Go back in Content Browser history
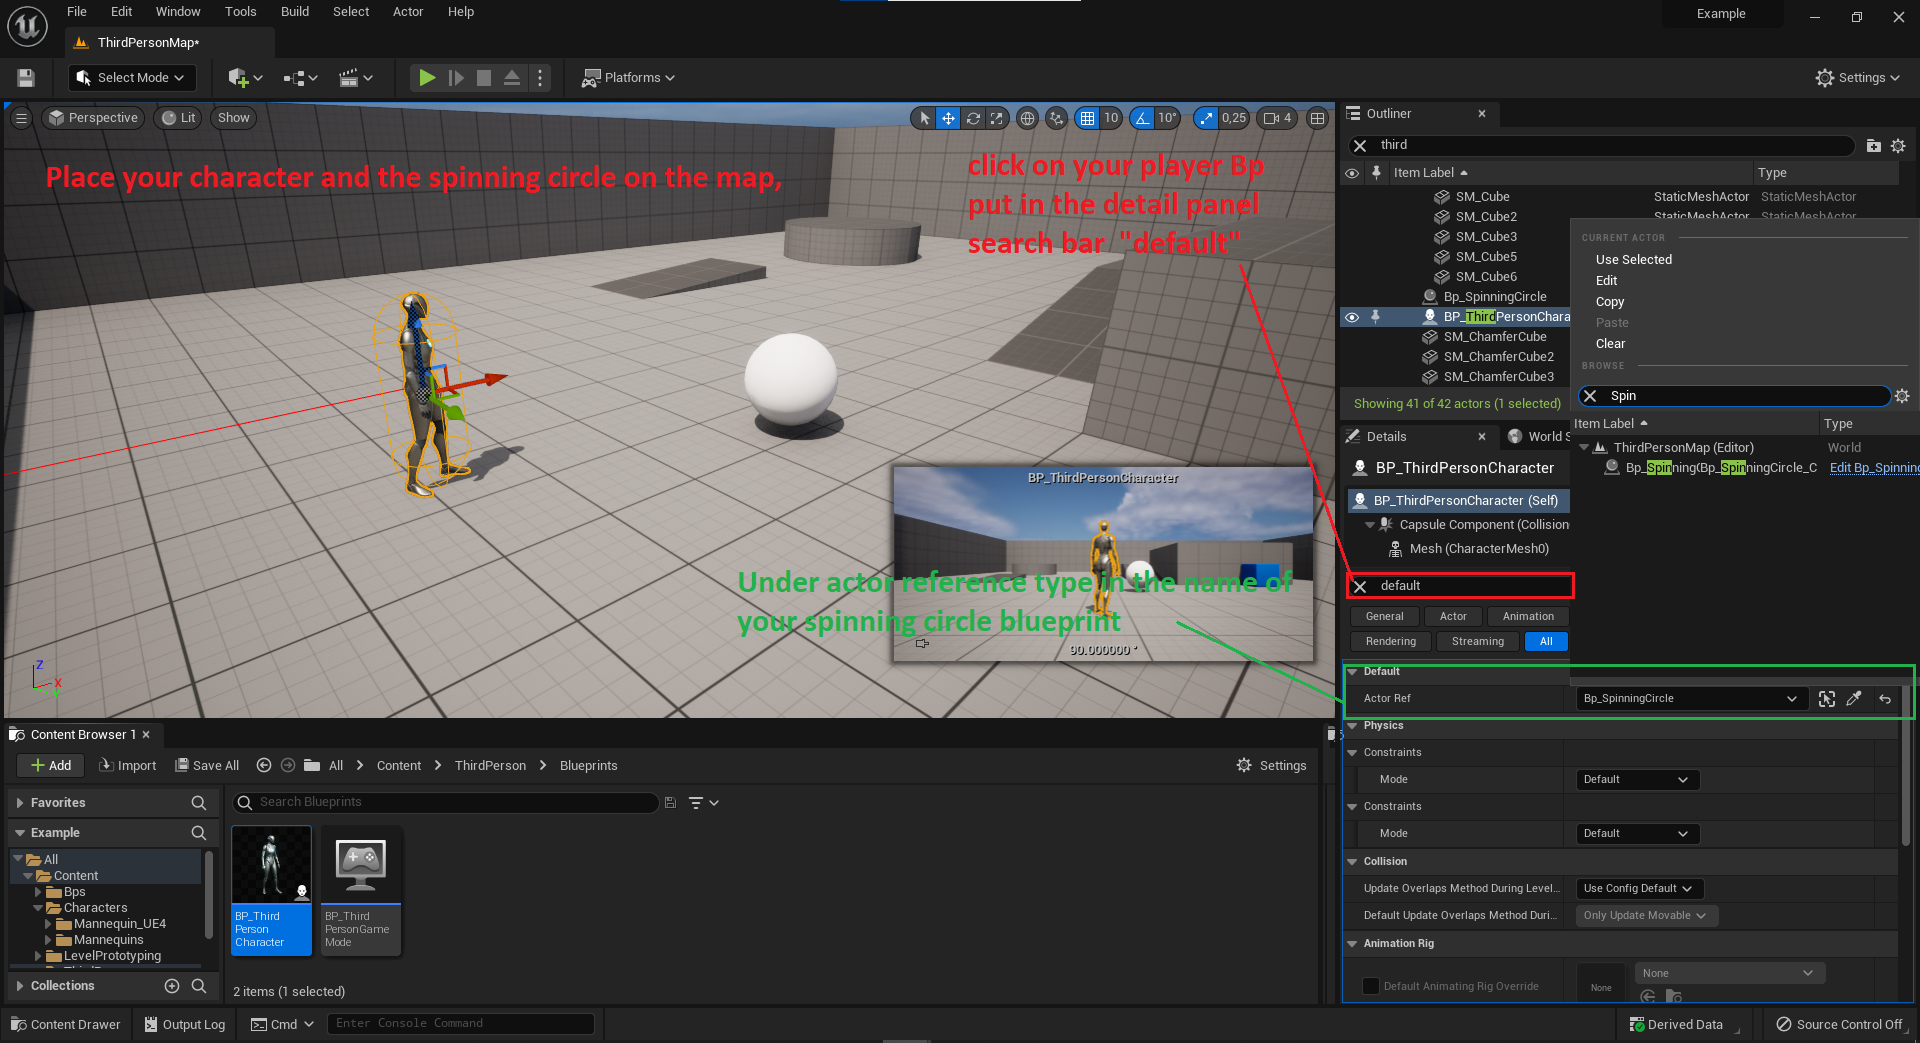The height and width of the screenshot is (1043, 1920). pos(264,765)
